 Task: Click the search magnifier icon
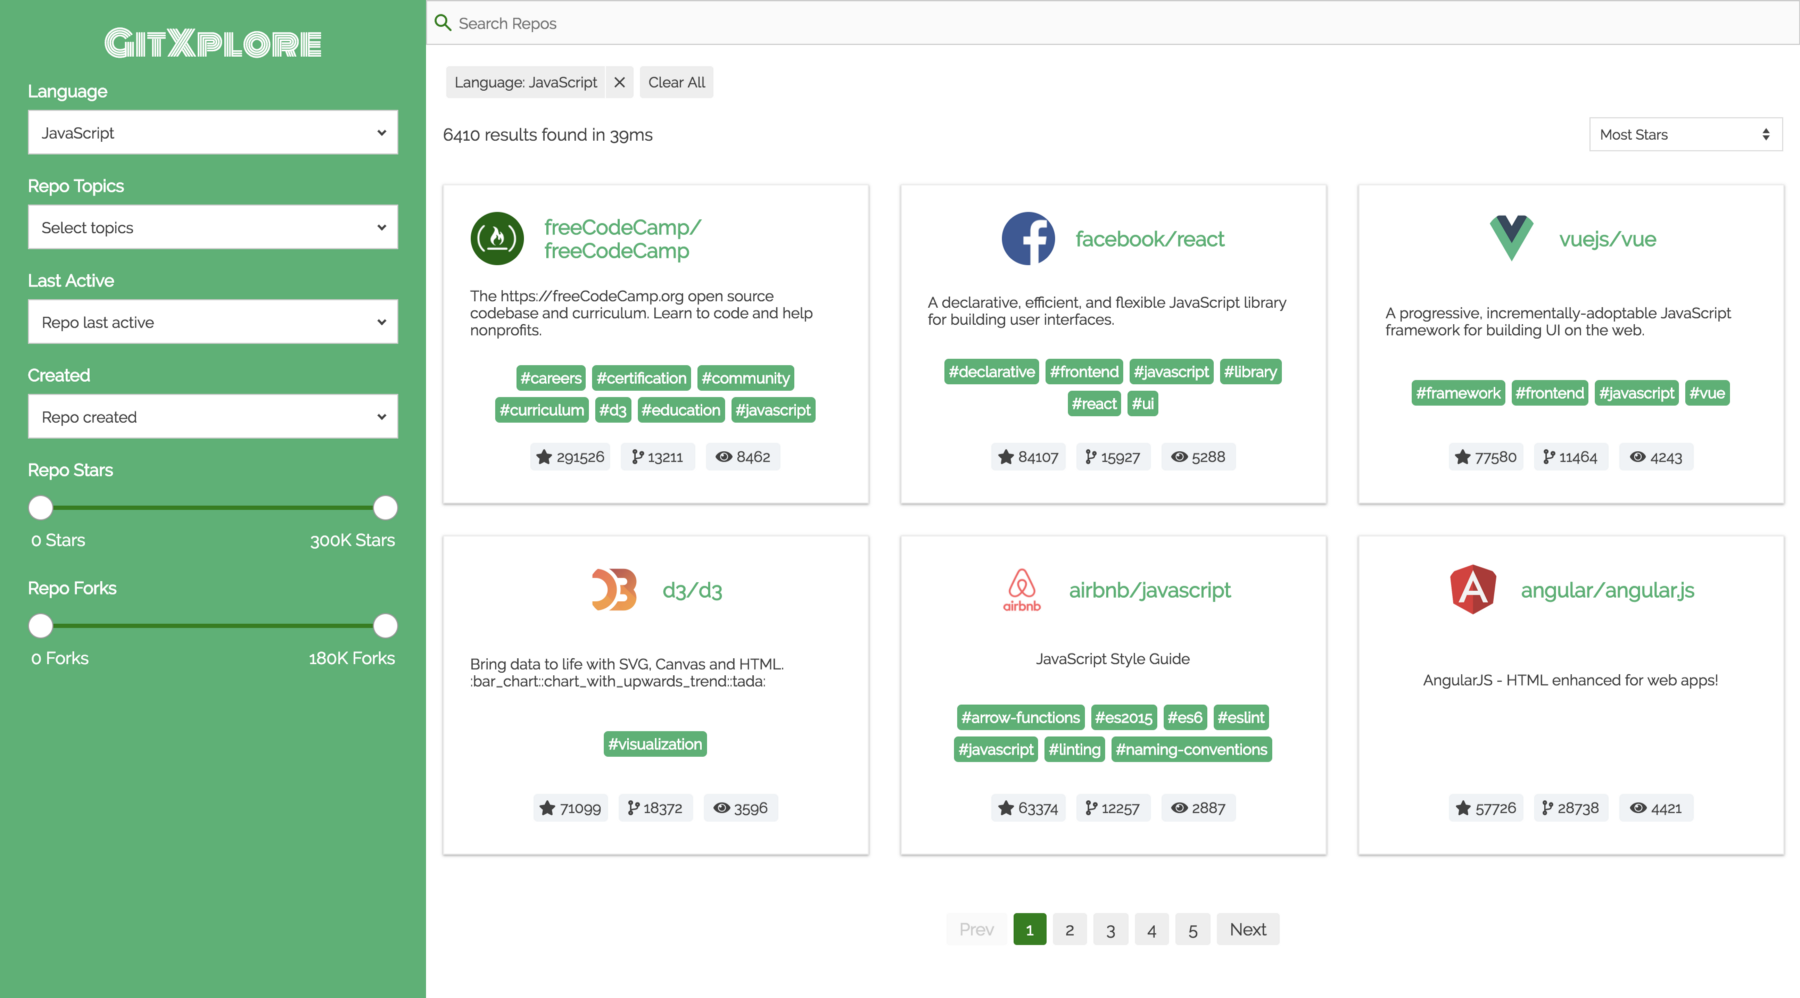click(443, 22)
